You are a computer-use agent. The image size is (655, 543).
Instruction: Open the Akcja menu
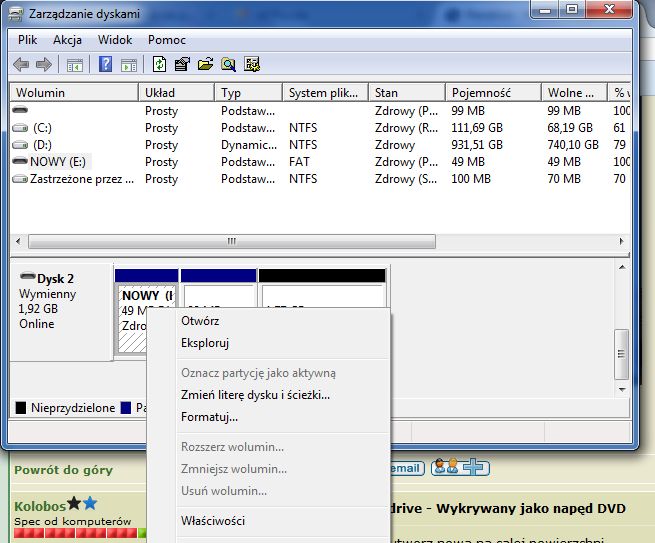coord(67,40)
